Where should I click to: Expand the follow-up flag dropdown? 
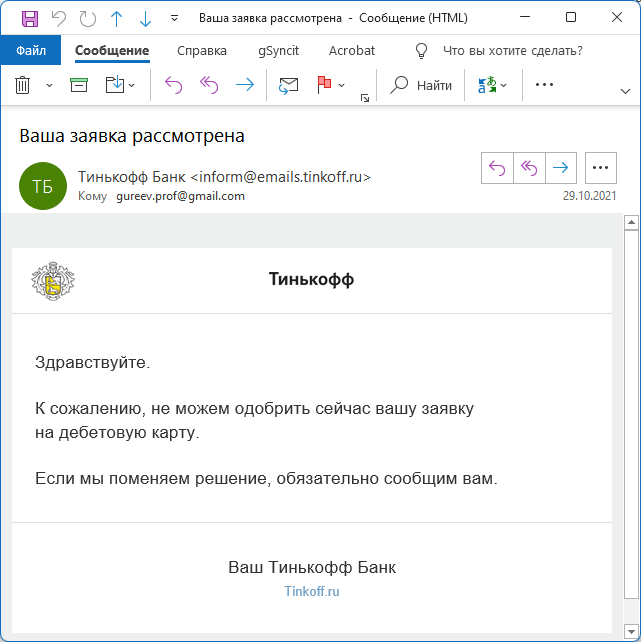tap(341, 86)
